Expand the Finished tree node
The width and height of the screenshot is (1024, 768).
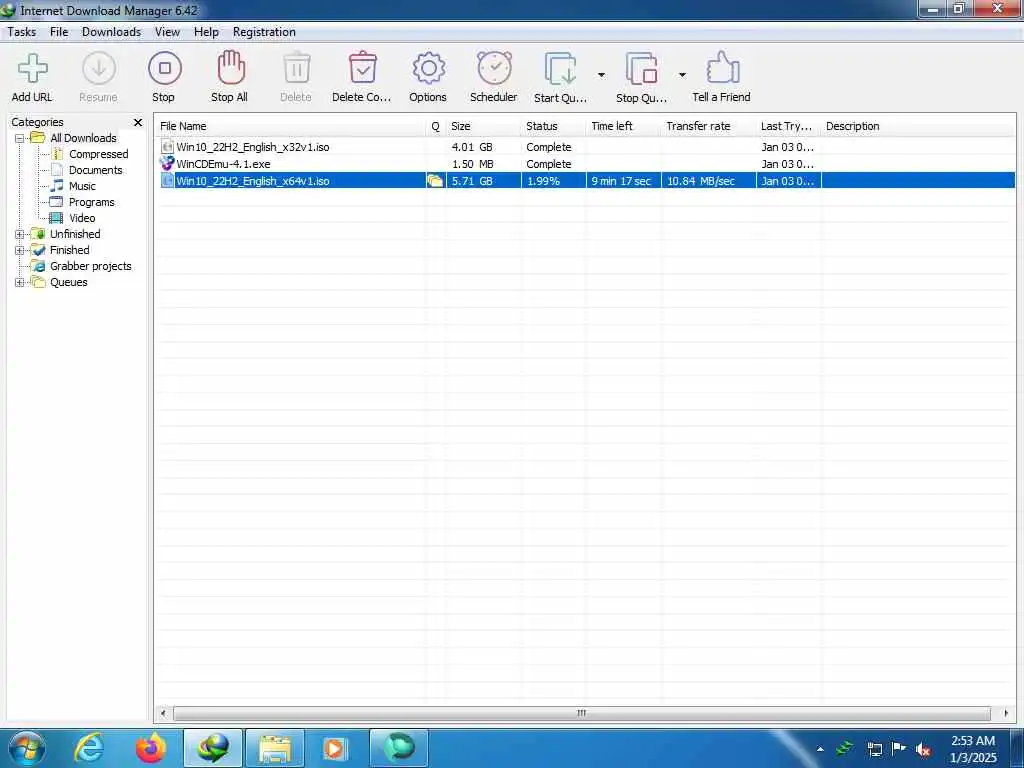[x=20, y=250]
